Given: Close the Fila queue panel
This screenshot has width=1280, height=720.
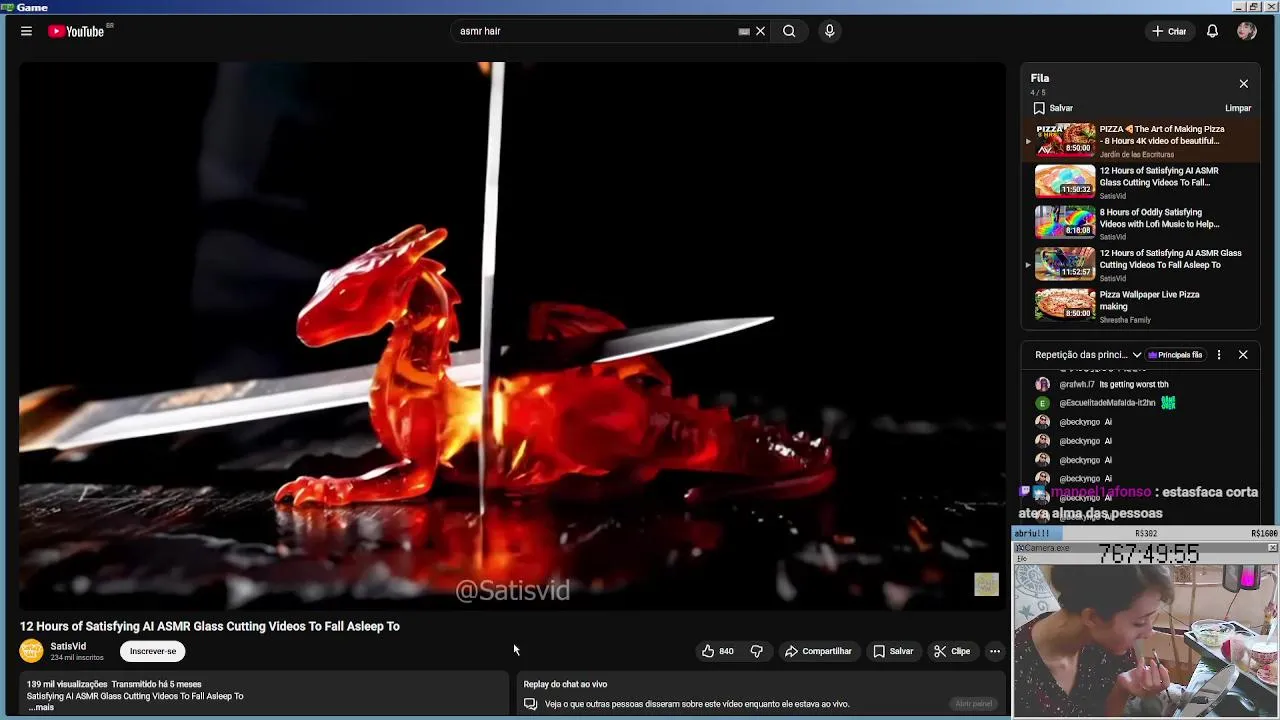Looking at the screenshot, I should click(x=1243, y=84).
